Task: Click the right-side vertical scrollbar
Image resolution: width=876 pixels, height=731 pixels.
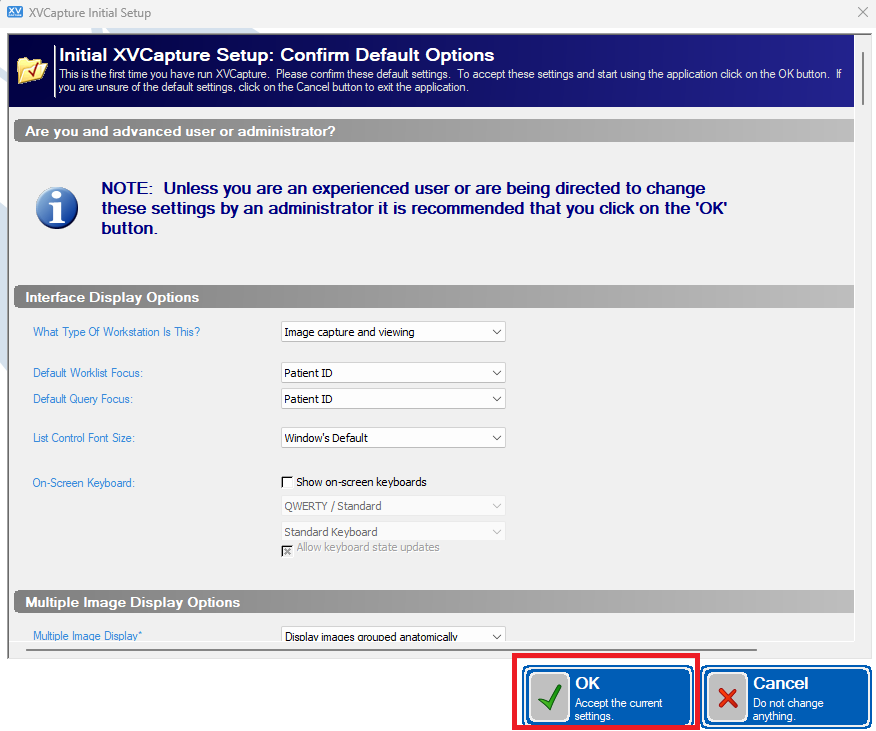Action: [x=863, y=78]
